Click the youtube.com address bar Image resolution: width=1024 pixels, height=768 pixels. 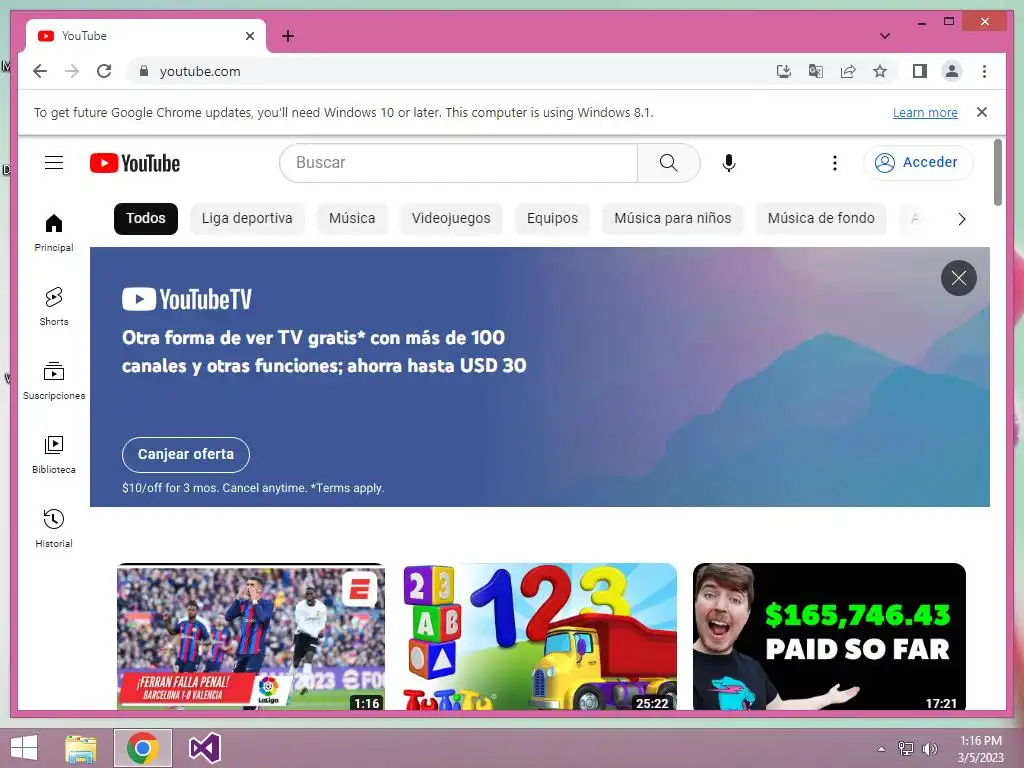pos(451,71)
